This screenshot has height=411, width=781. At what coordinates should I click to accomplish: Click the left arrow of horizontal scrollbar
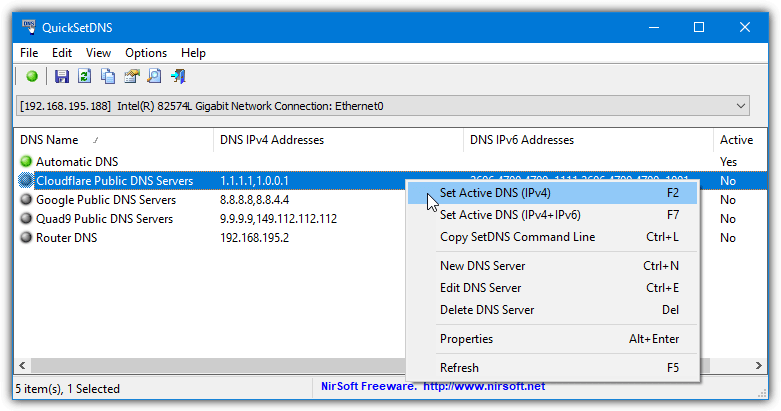[22, 365]
